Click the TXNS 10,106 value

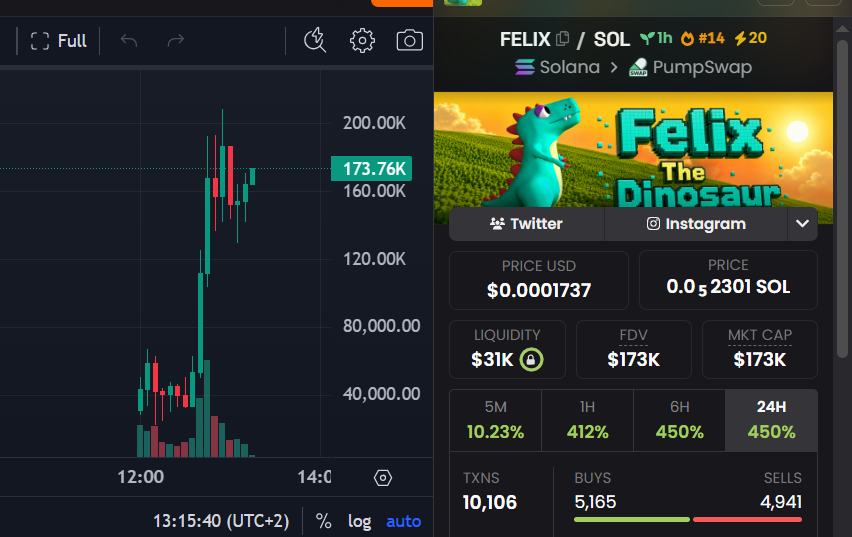click(490, 502)
